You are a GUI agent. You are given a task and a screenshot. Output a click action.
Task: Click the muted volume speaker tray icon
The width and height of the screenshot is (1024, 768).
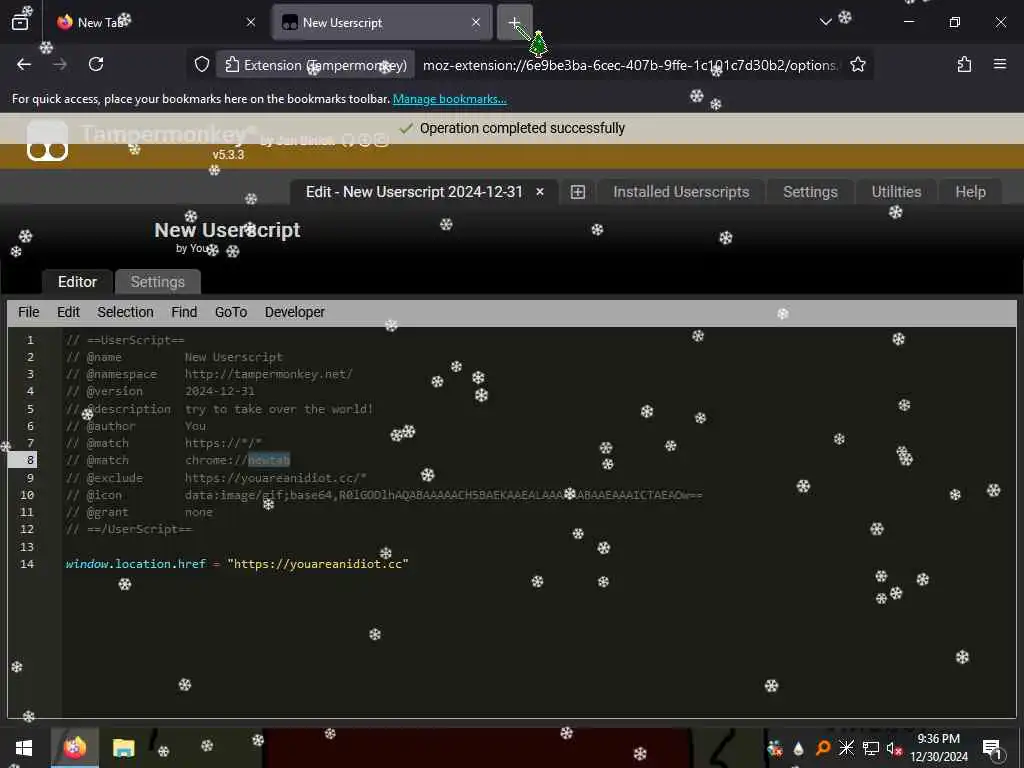click(894, 748)
